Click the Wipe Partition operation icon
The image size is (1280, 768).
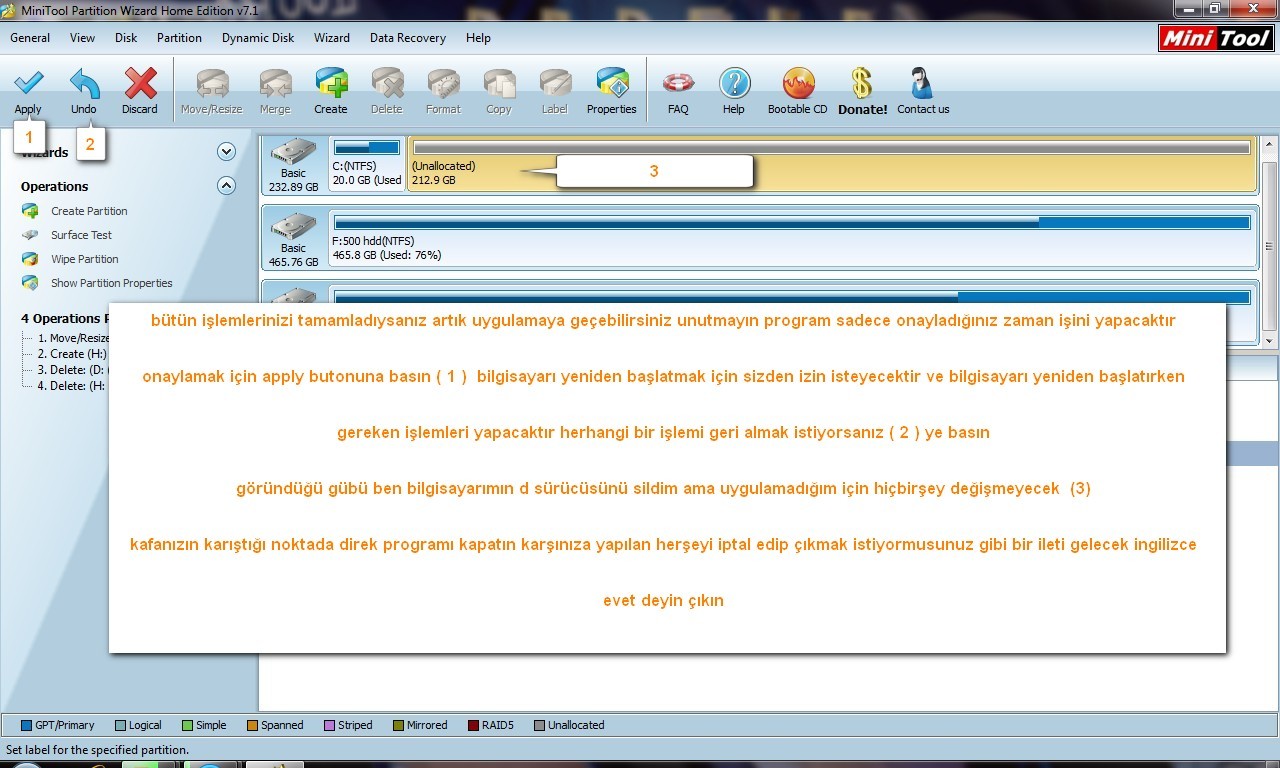31,259
